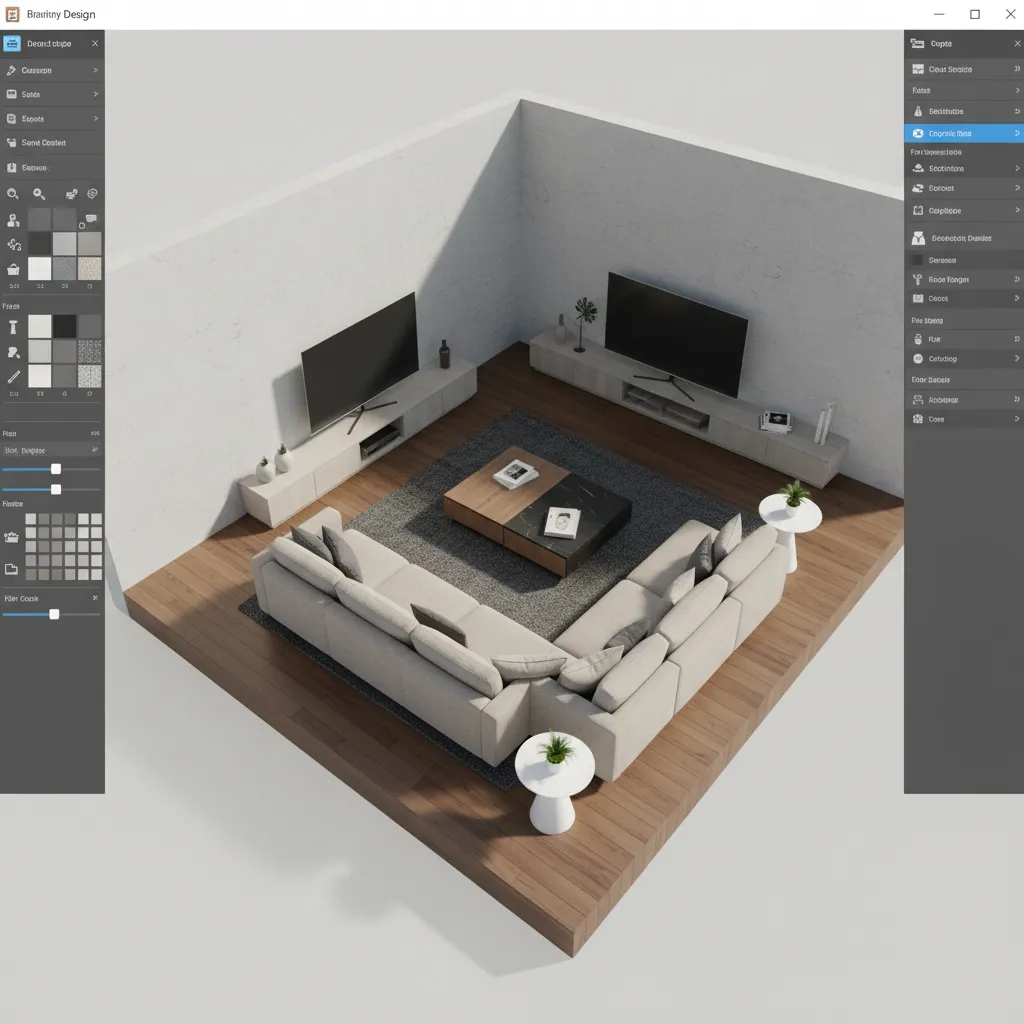Select the lamp tool in the Floor section
Screen dimensions: 1024x1024
point(15,325)
